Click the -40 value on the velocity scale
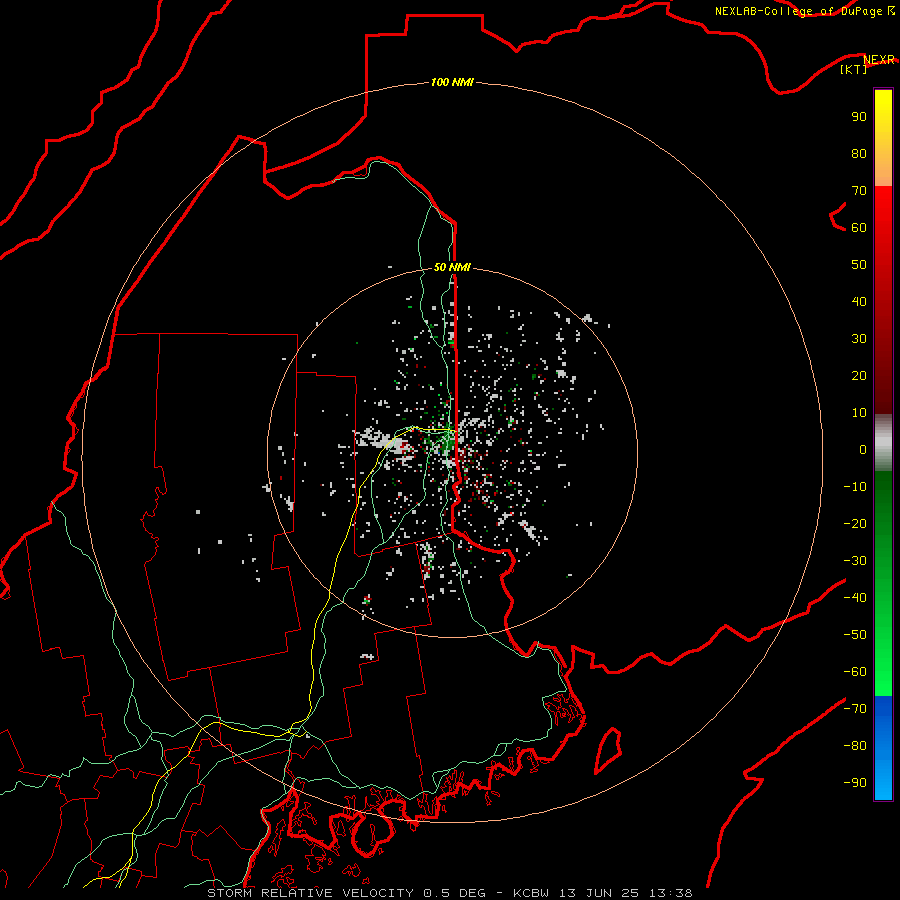 point(855,598)
